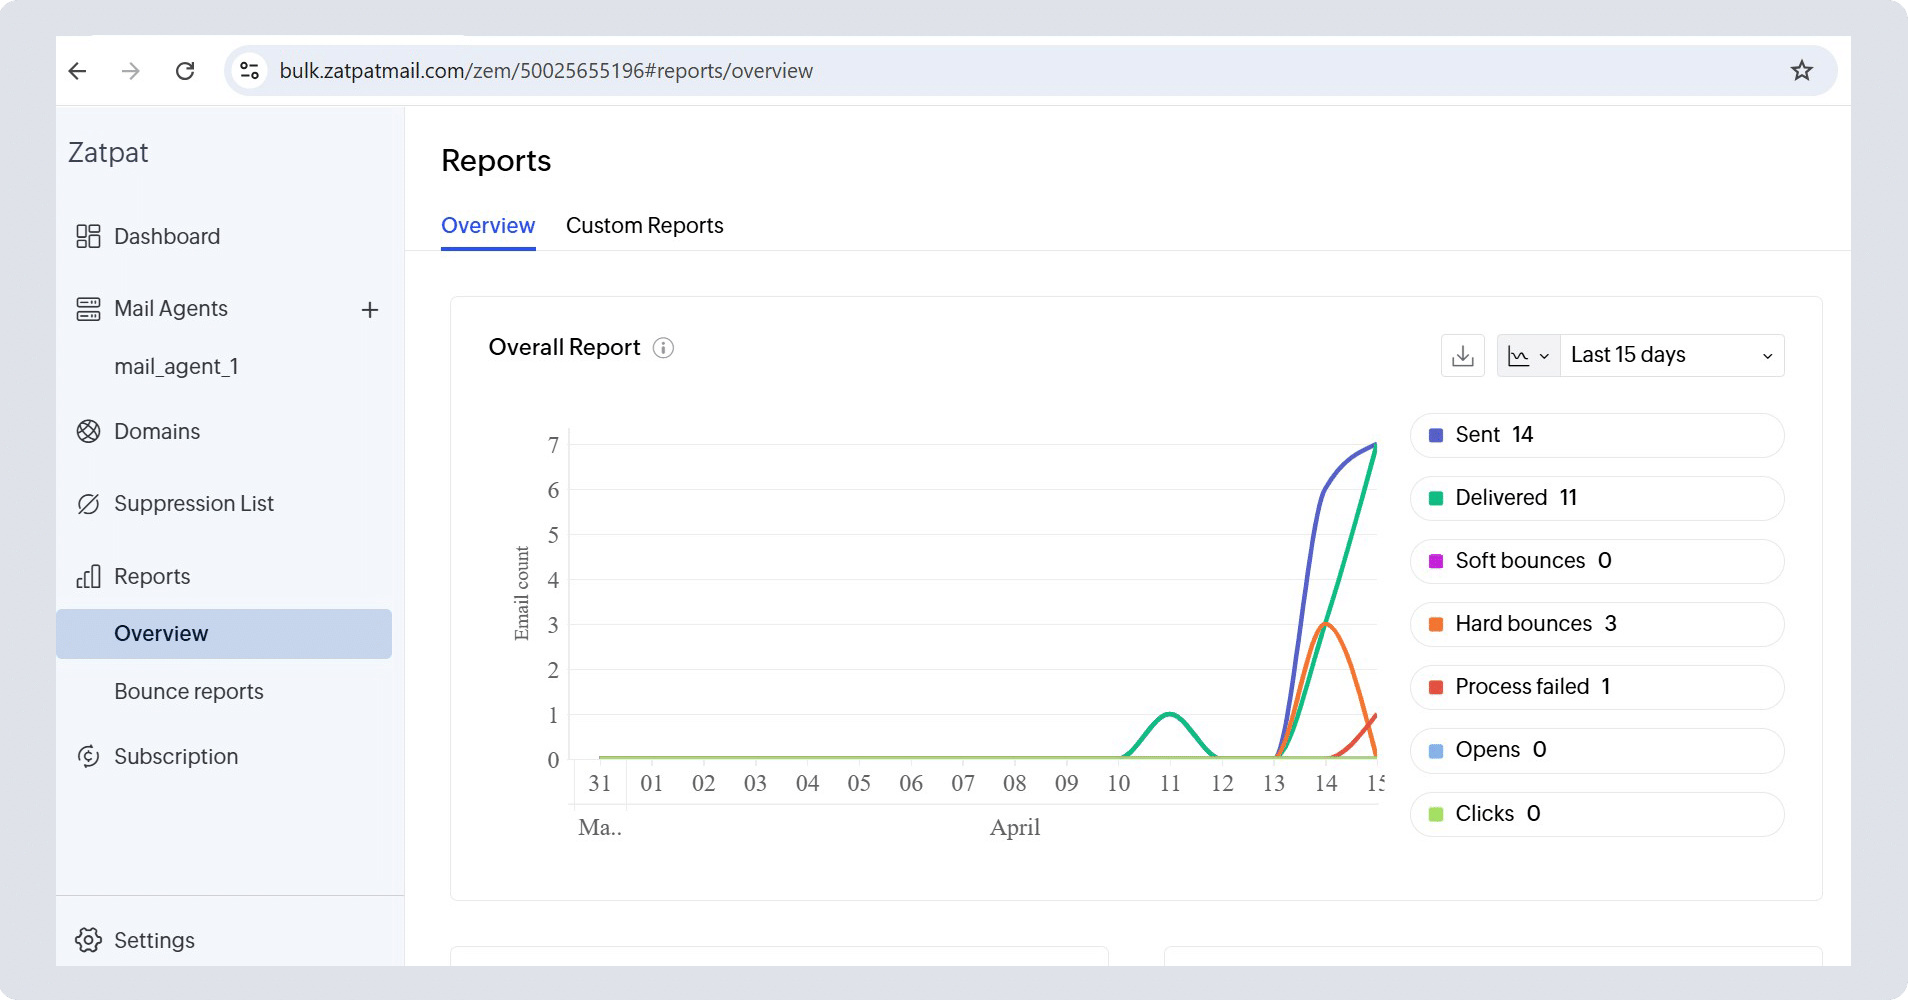Open the chart type selector dropdown
The height and width of the screenshot is (1000, 1908).
click(1528, 356)
